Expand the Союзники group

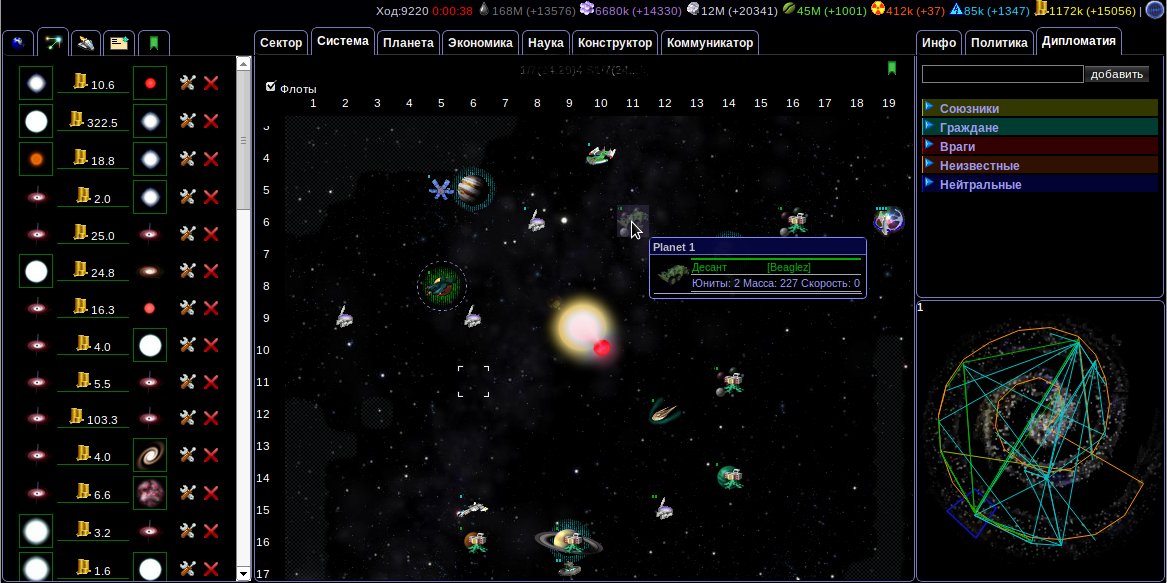click(x=928, y=108)
